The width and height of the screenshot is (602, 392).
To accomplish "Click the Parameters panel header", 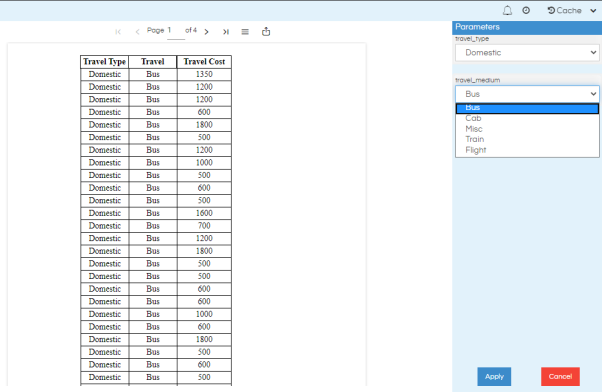I will click(x=527, y=27).
